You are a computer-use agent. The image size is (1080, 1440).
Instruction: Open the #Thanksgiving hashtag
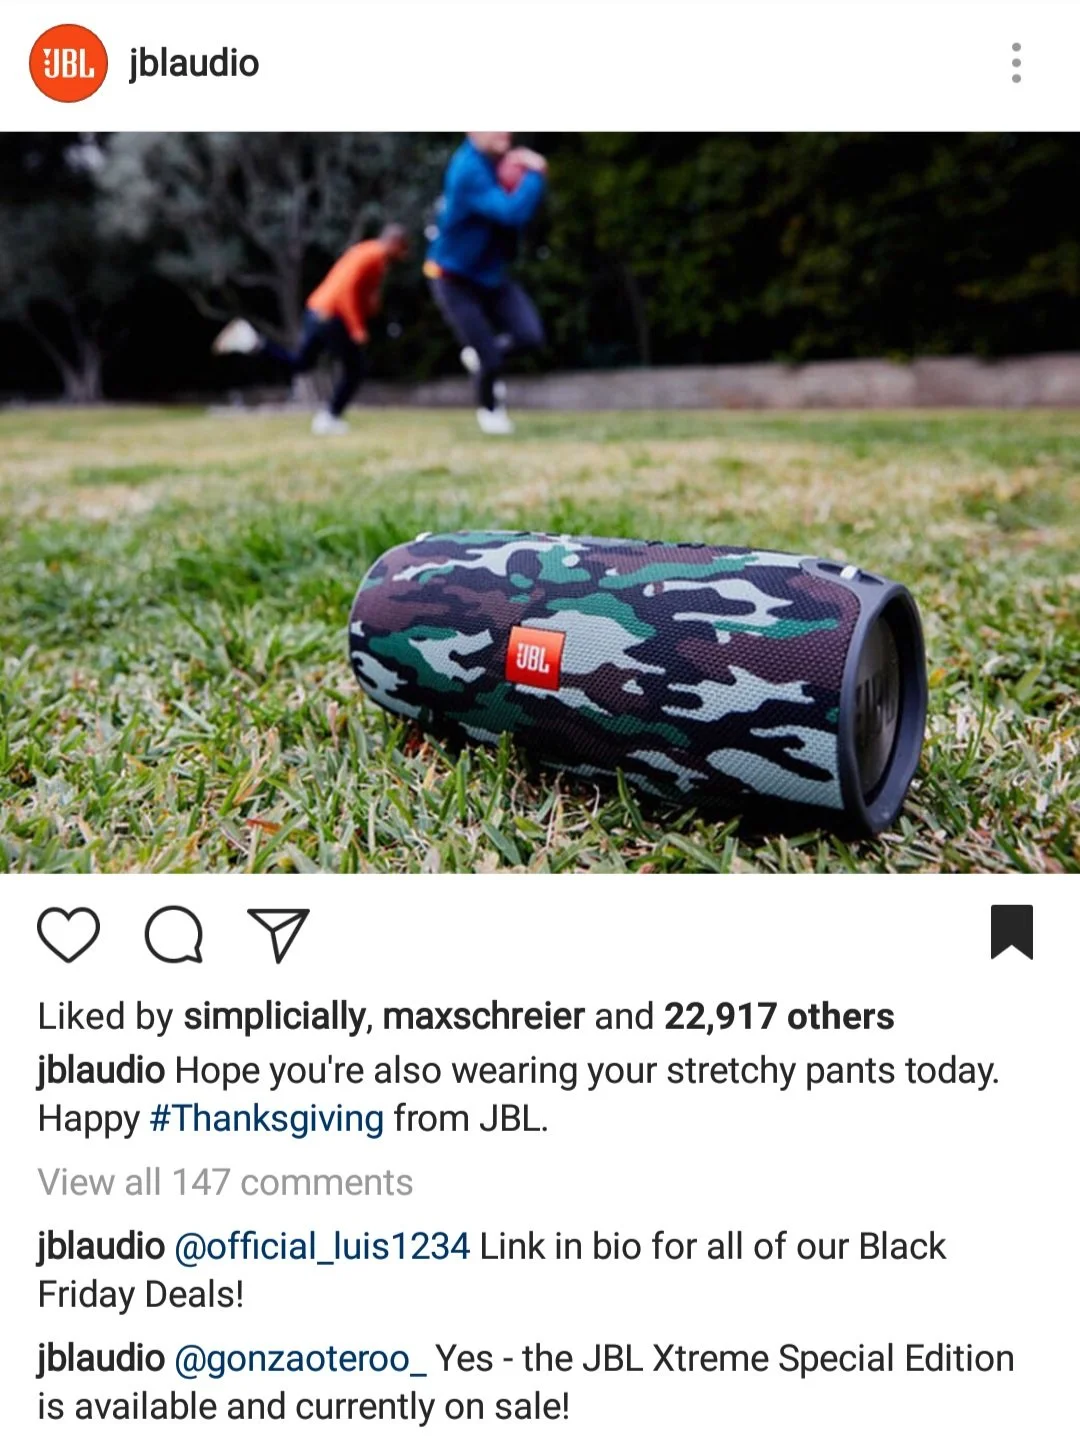click(x=266, y=1119)
